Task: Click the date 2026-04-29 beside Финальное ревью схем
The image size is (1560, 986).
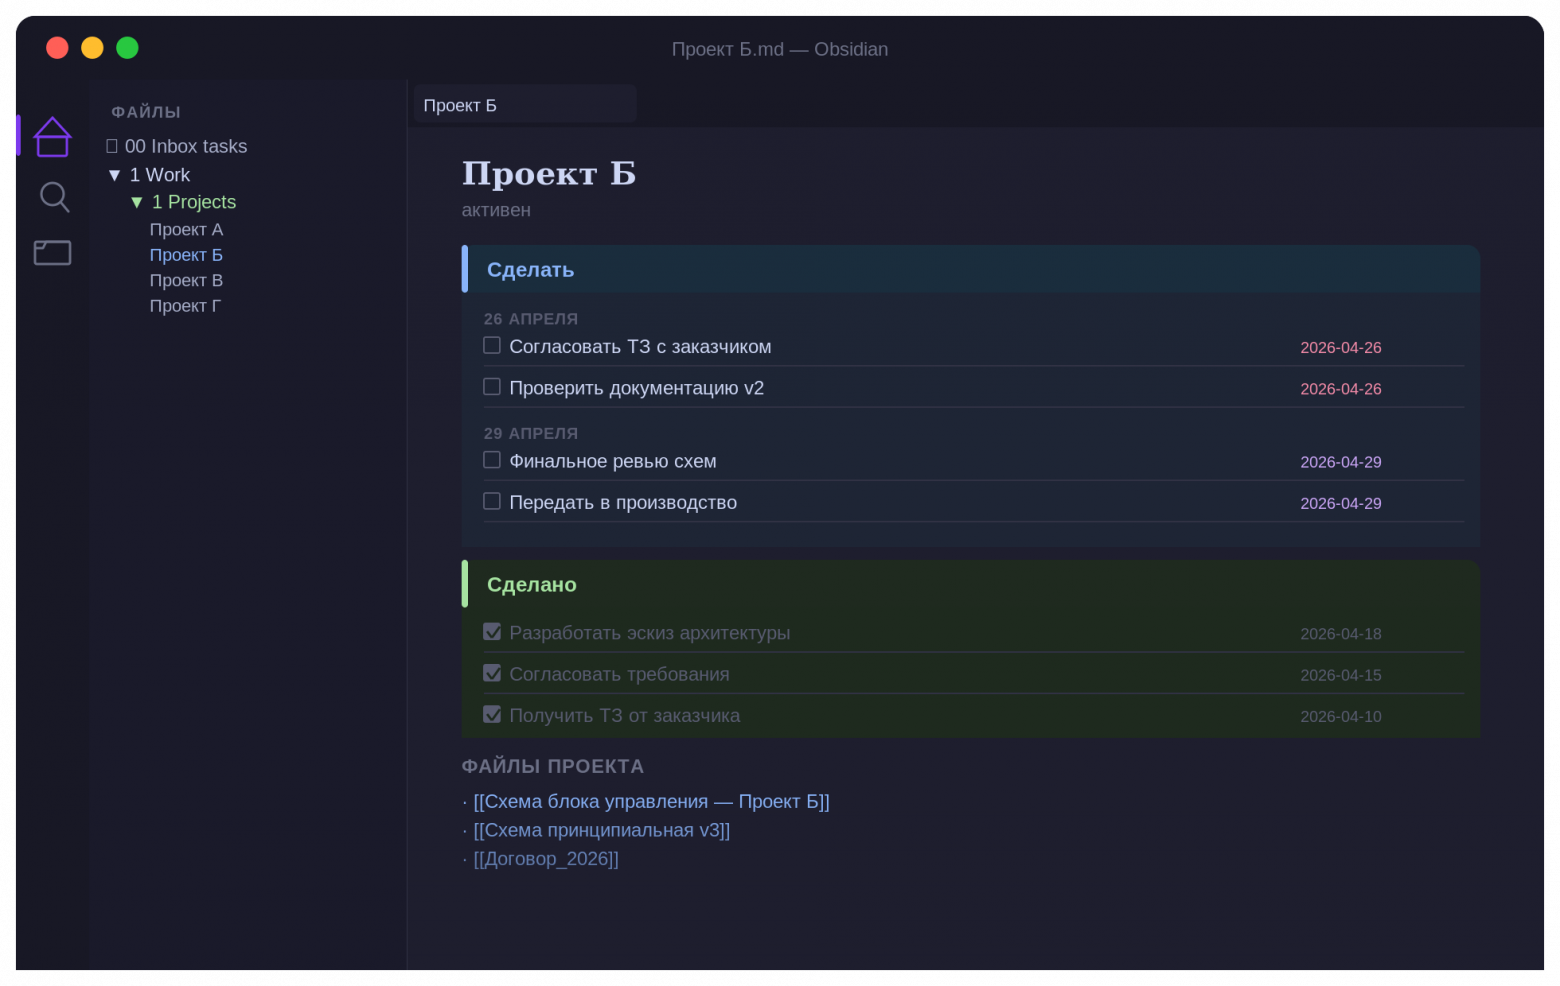Action: (x=1340, y=462)
